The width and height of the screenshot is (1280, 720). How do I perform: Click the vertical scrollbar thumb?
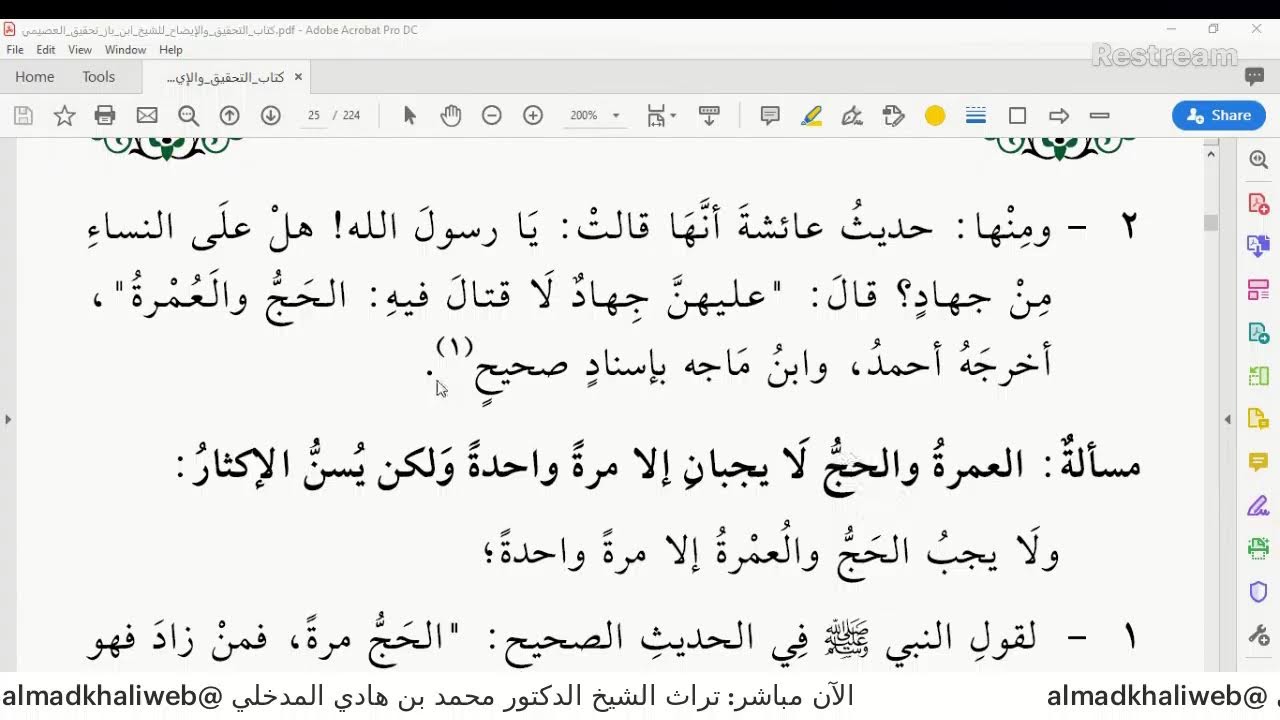click(1211, 223)
